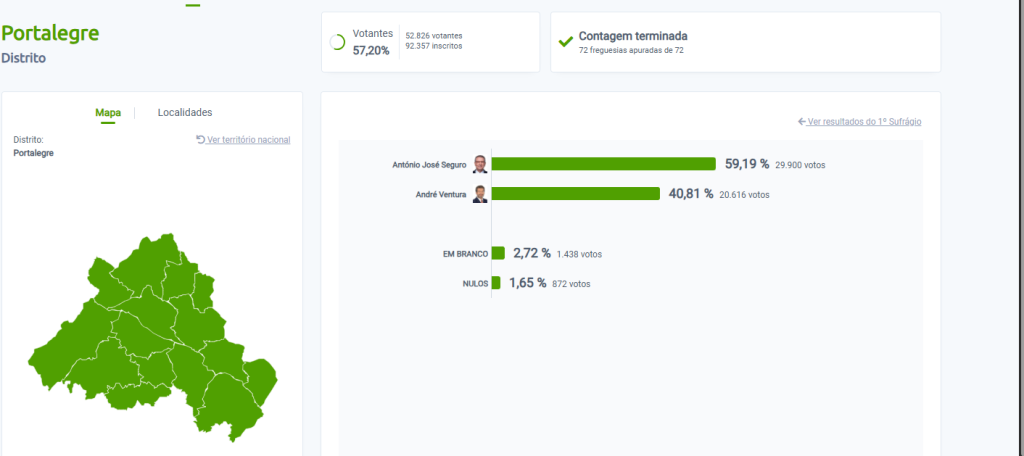This screenshot has height=456, width=1024.
Task: Click the green checkmark beside Contagem terminada
Action: (565, 42)
